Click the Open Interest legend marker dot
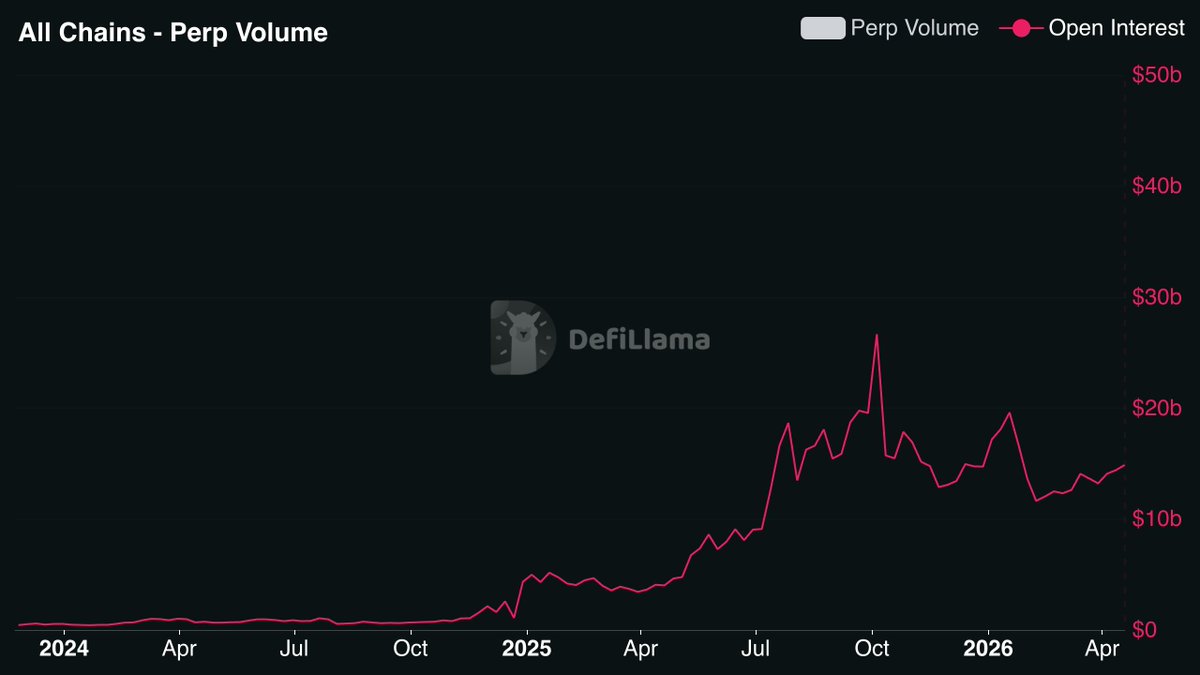Image resolution: width=1200 pixels, height=675 pixels. (x=1022, y=29)
